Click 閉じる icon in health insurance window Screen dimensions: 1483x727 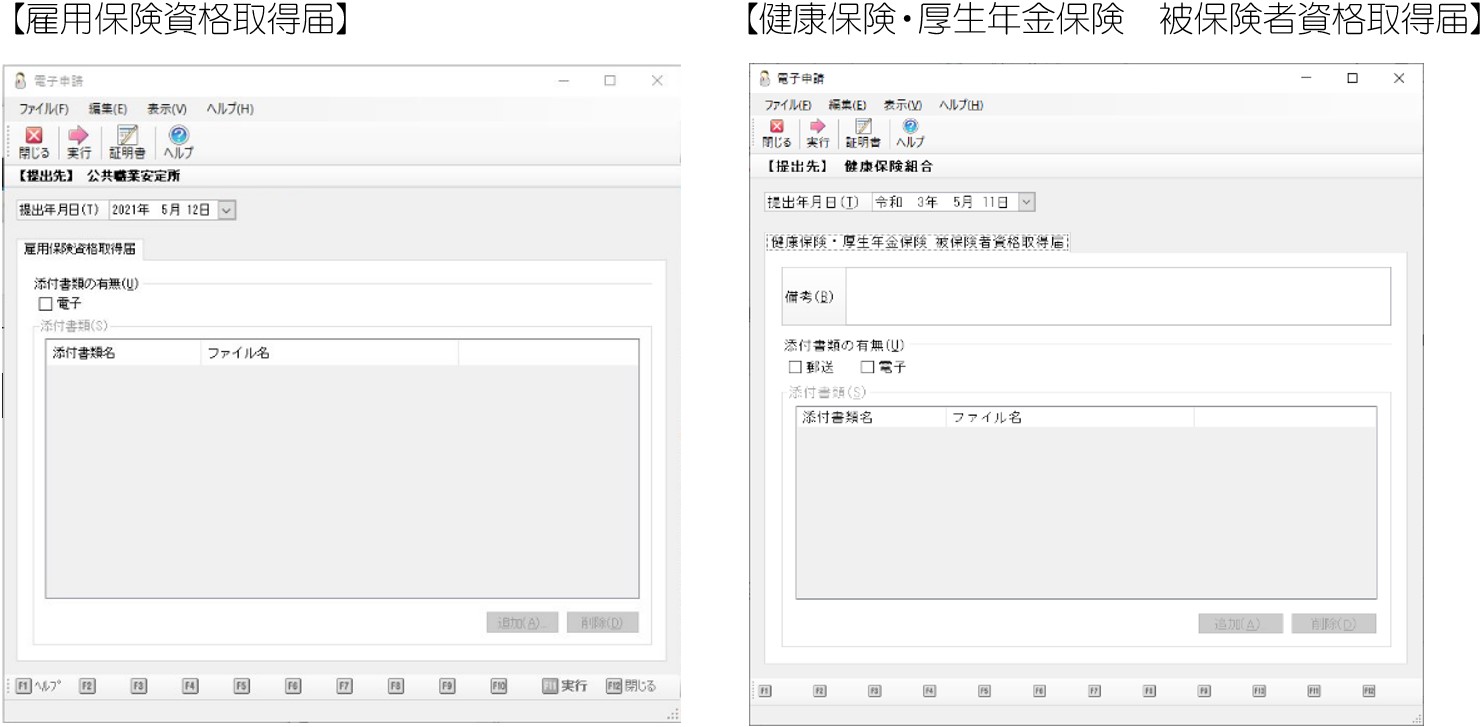click(x=776, y=126)
